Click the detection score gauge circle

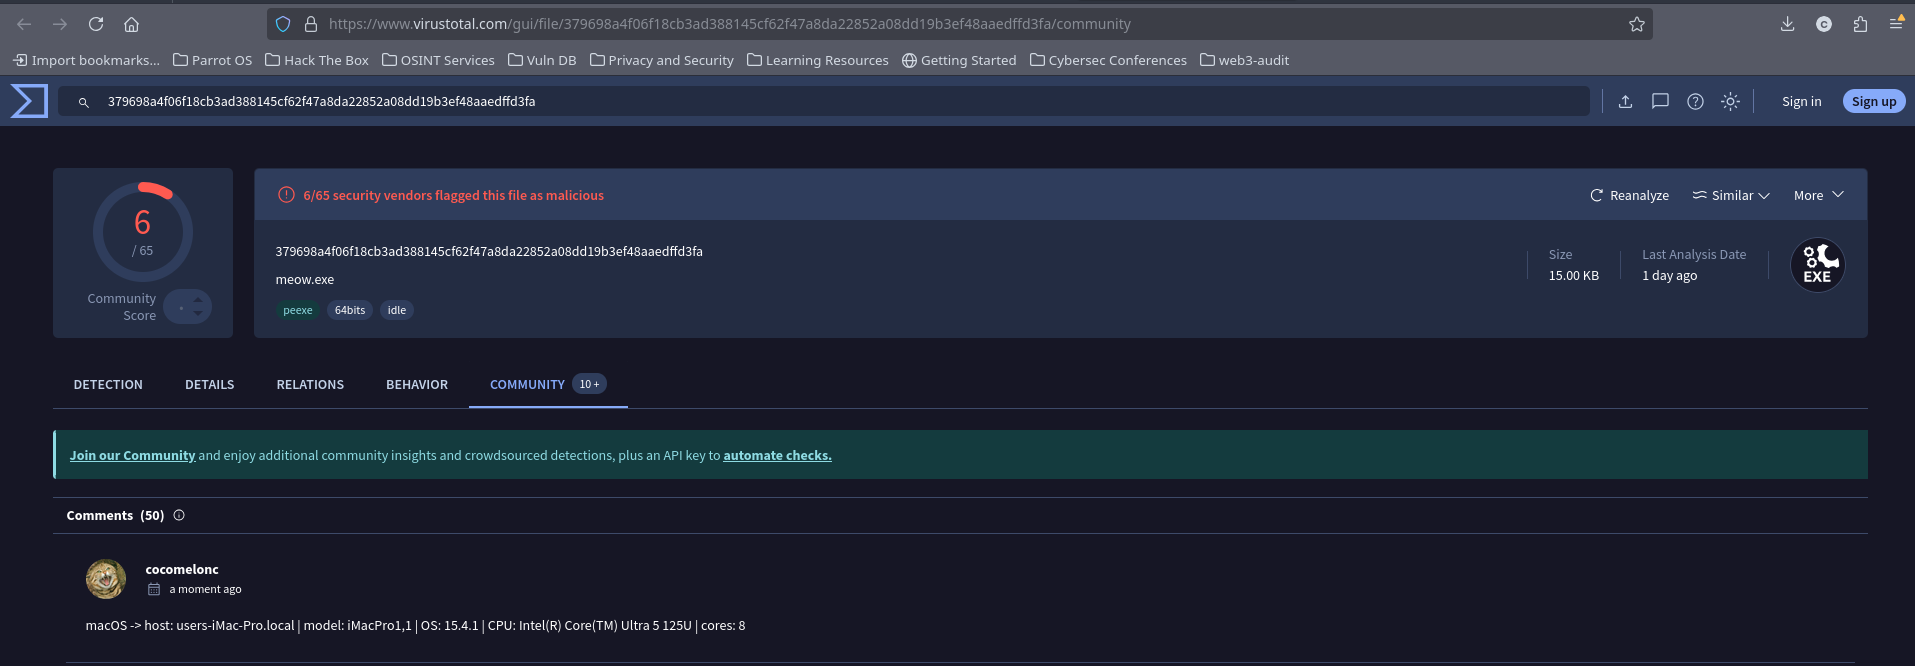(x=143, y=231)
